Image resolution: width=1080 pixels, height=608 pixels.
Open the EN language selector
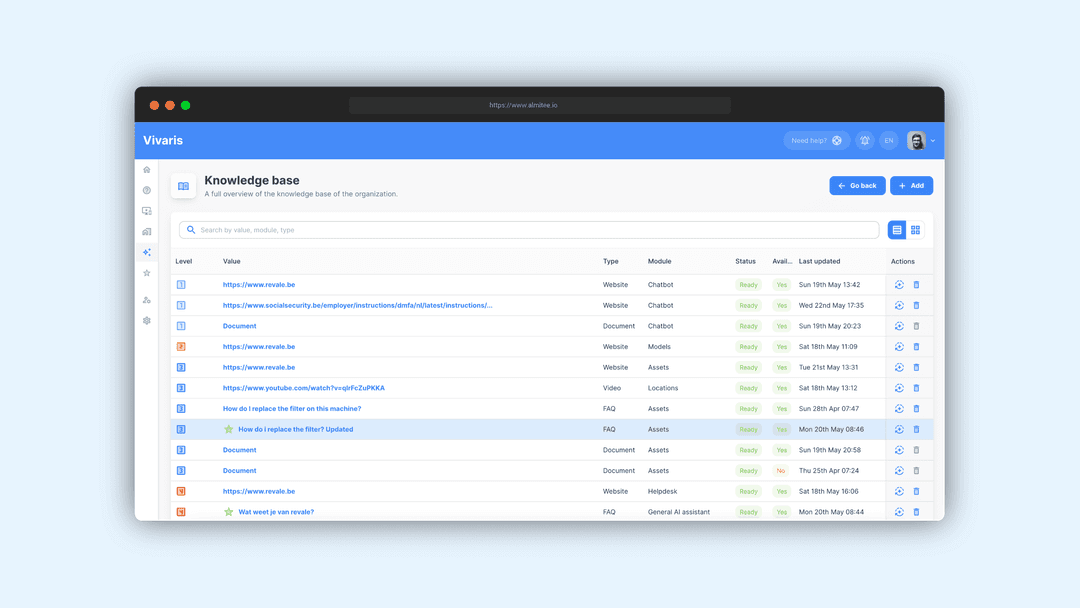tap(888, 140)
